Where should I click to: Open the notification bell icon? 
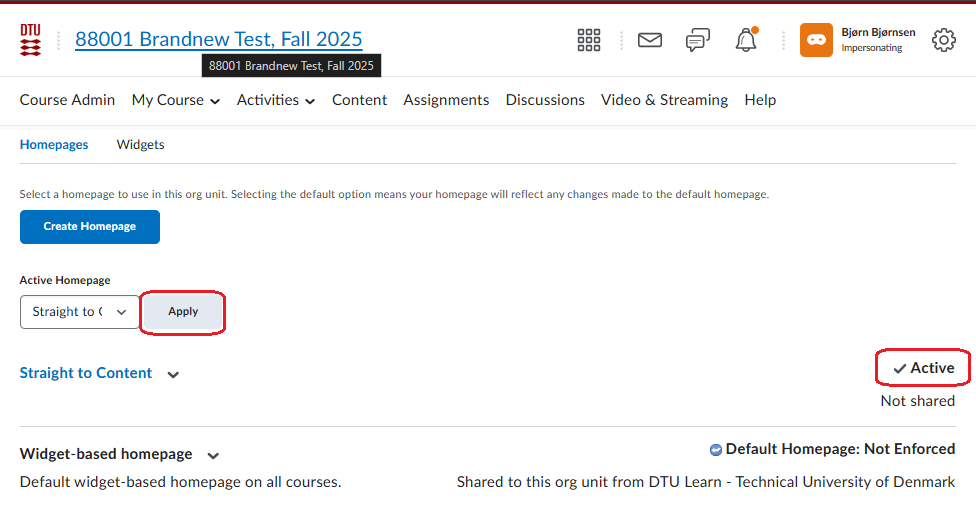point(746,40)
